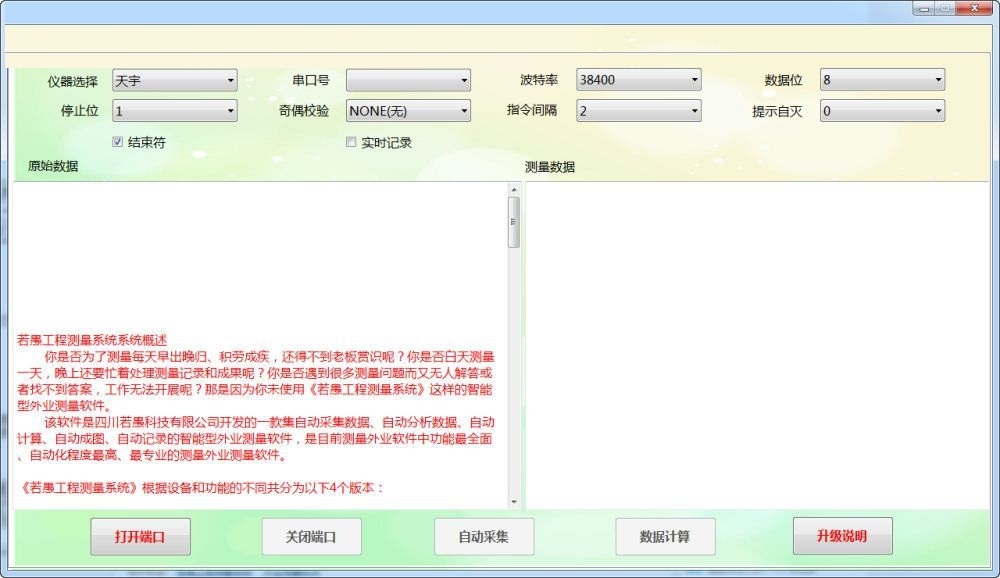1000x578 pixels.
Task: Open the 升级说明 button
Action: coord(842,536)
